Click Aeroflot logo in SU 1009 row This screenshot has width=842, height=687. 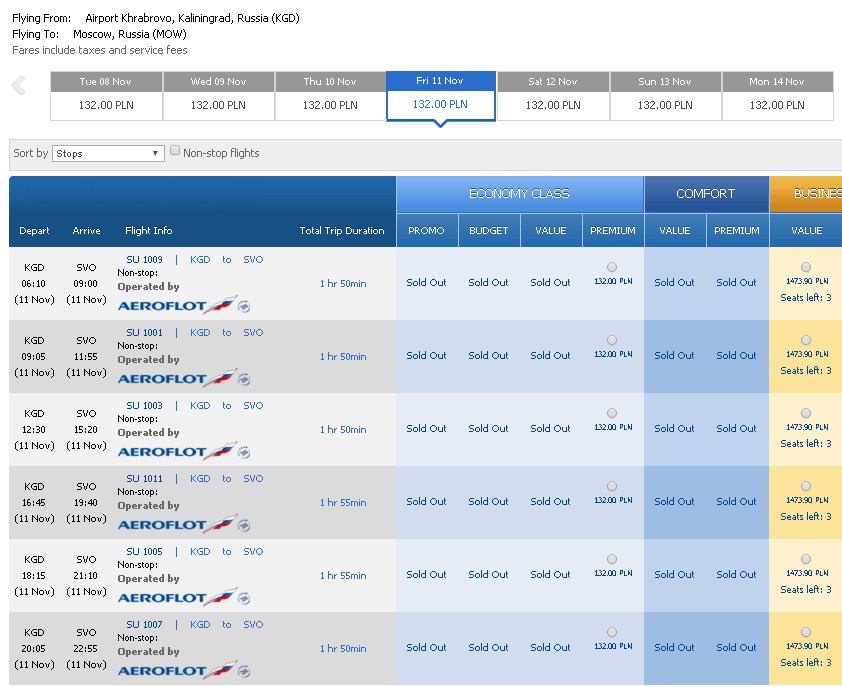[177, 305]
